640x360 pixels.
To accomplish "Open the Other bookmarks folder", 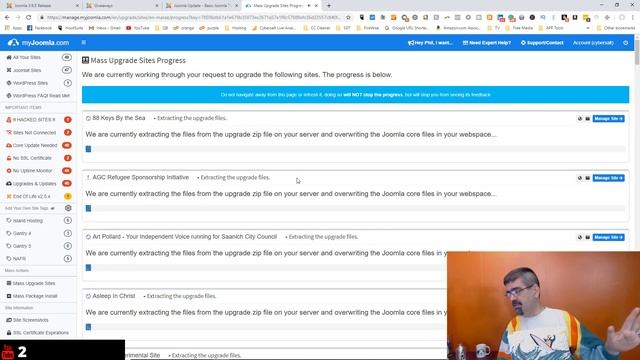I will tap(616, 28).
